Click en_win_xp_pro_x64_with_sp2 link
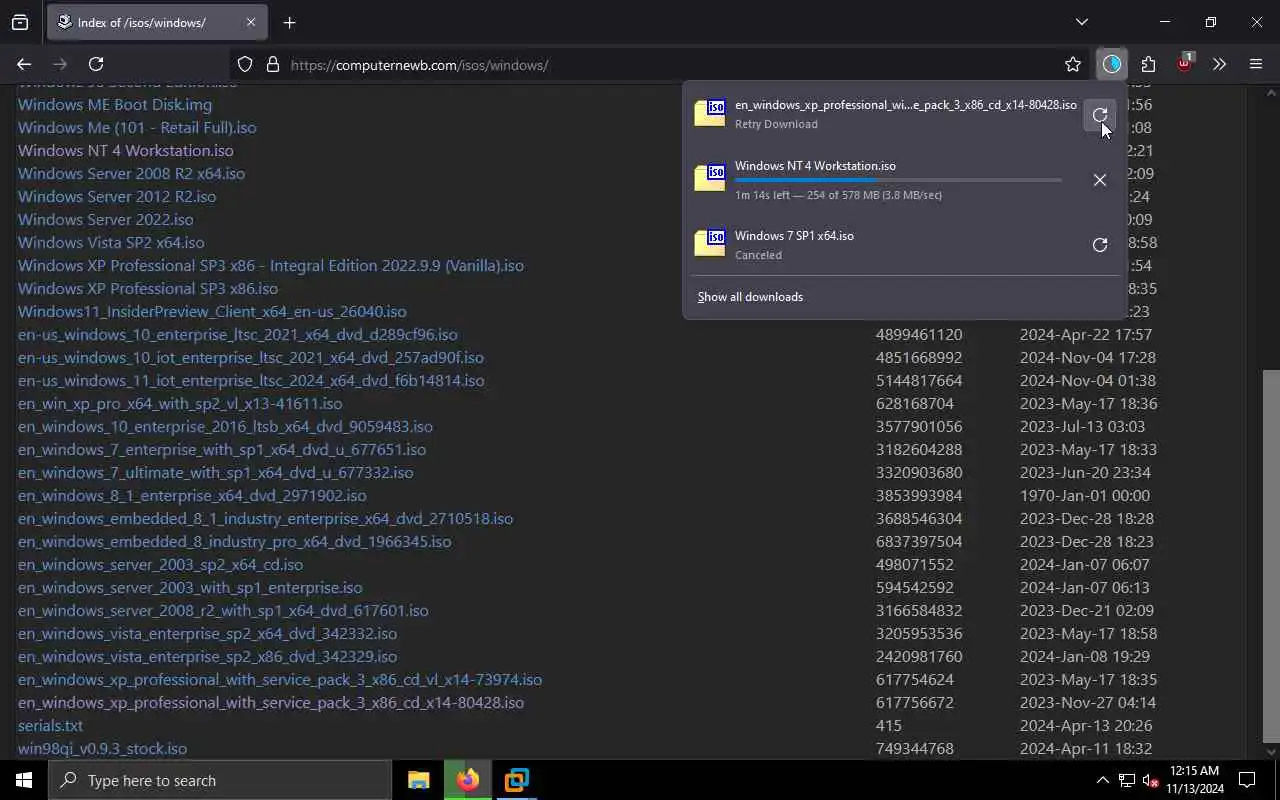The height and width of the screenshot is (800, 1280). pos(180,403)
